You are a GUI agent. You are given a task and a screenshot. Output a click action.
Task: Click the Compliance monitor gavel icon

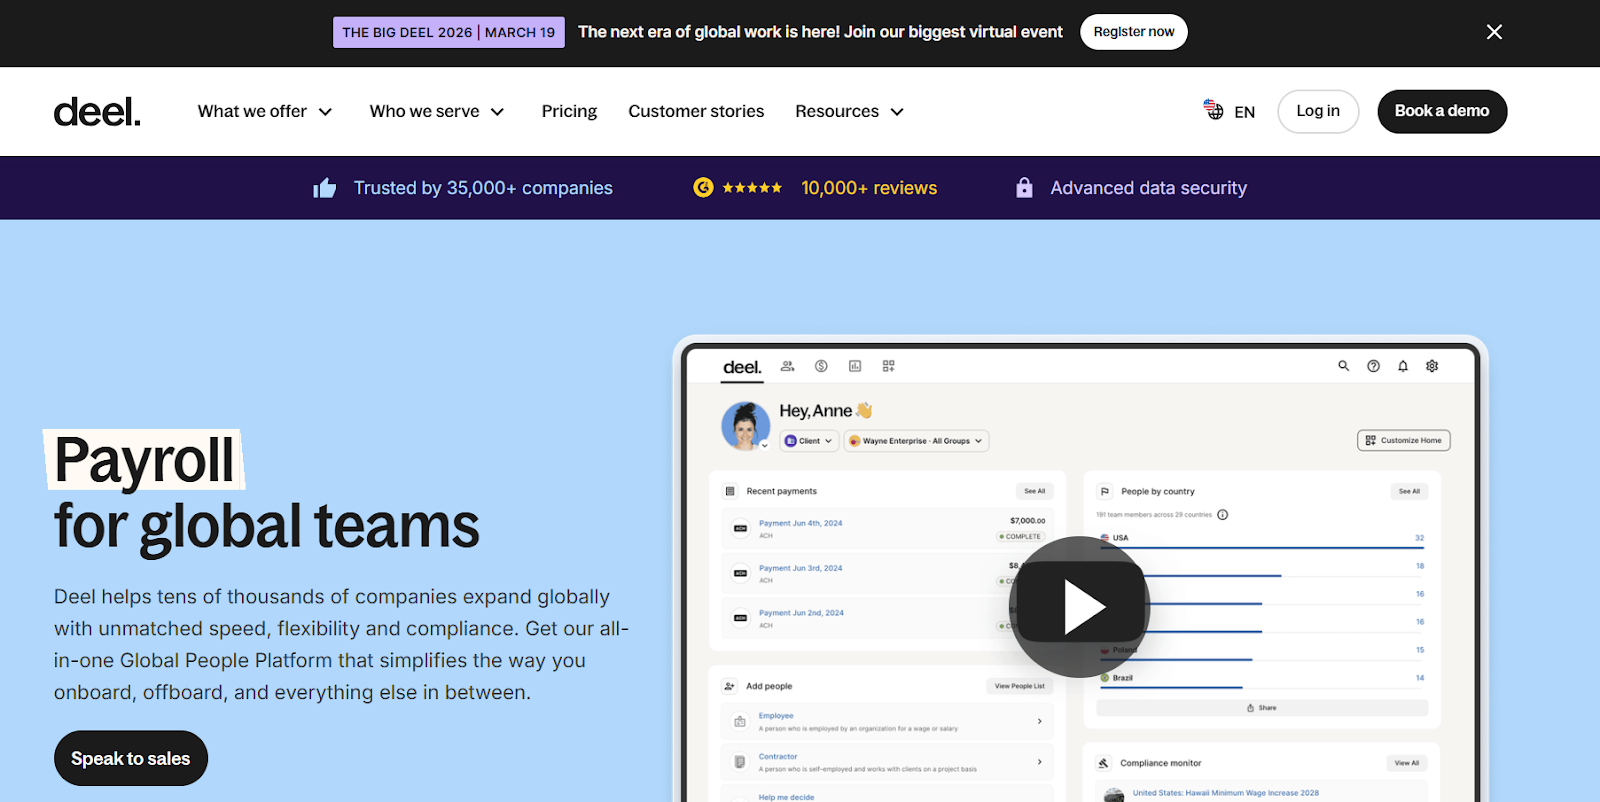pyautogui.click(x=1104, y=763)
